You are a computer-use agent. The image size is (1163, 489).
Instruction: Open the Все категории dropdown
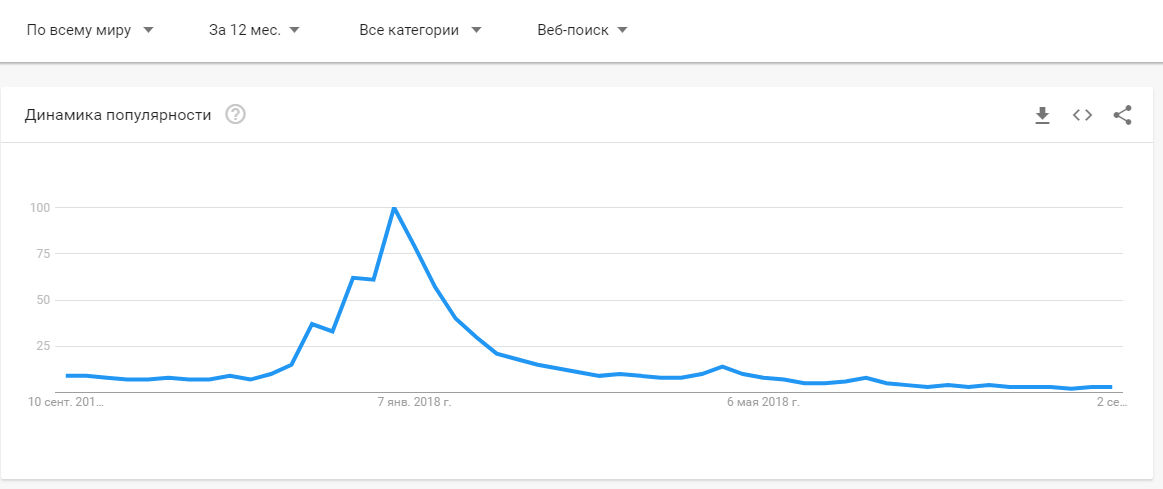click(421, 30)
